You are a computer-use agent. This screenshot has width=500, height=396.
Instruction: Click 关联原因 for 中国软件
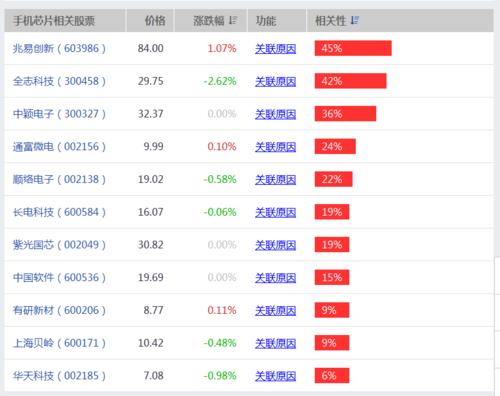(x=275, y=277)
